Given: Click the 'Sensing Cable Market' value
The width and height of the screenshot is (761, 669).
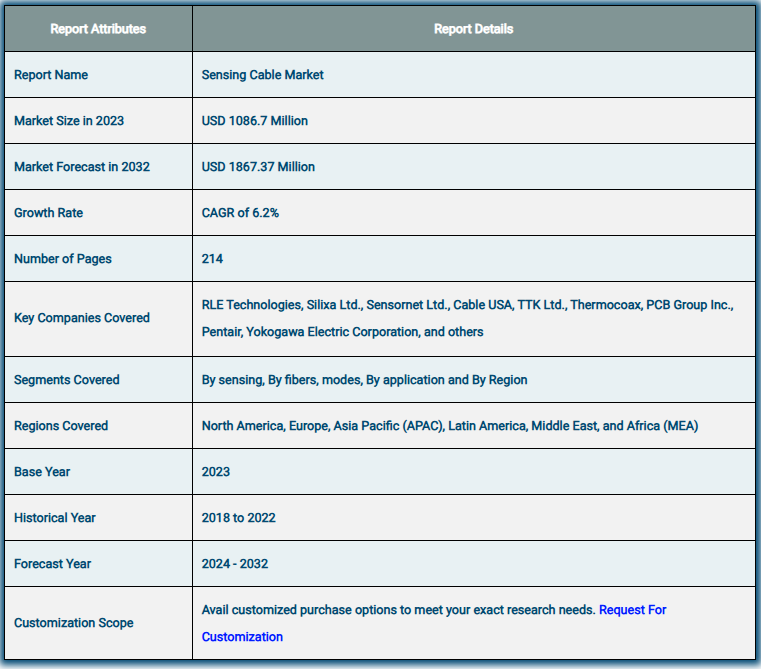Looking at the screenshot, I should [263, 75].
